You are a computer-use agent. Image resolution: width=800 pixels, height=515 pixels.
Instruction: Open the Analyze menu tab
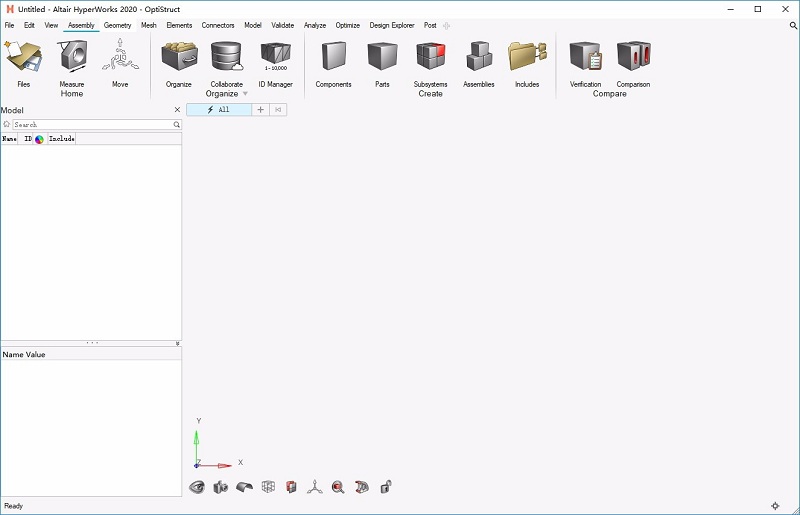coord(315,25)
